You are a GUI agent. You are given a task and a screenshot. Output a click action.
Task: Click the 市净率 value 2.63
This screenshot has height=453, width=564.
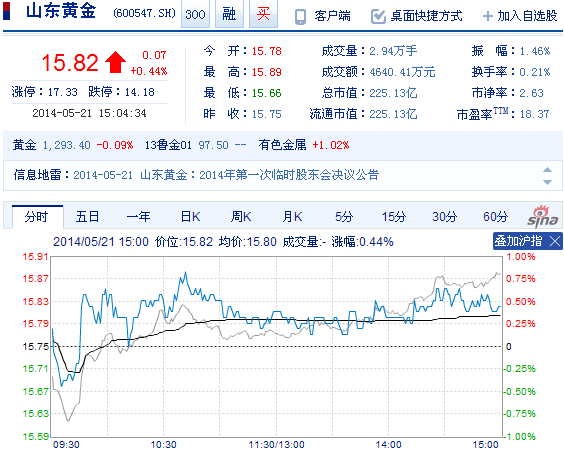531,93
